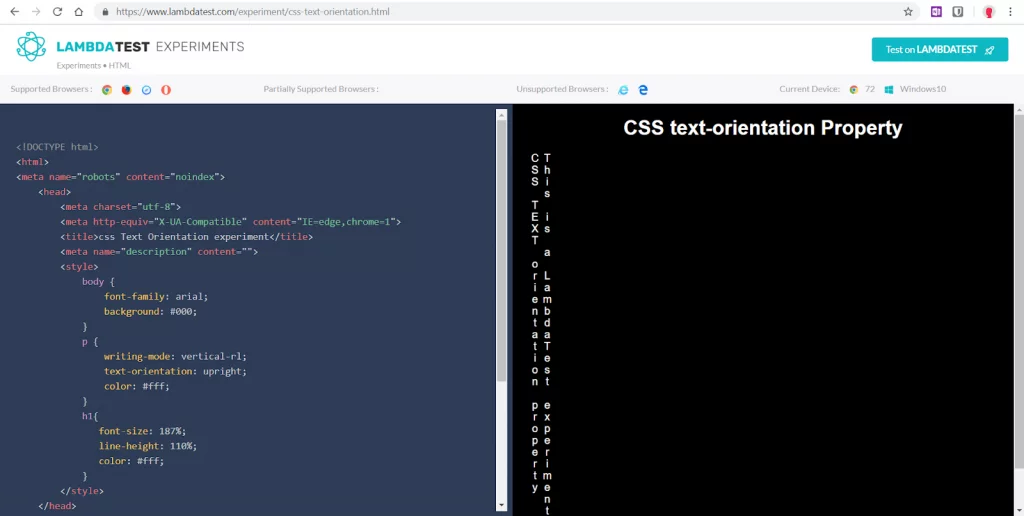Focus the address bar URL
This screenshot has height=516, width=1024.
[x=253, y=12]
